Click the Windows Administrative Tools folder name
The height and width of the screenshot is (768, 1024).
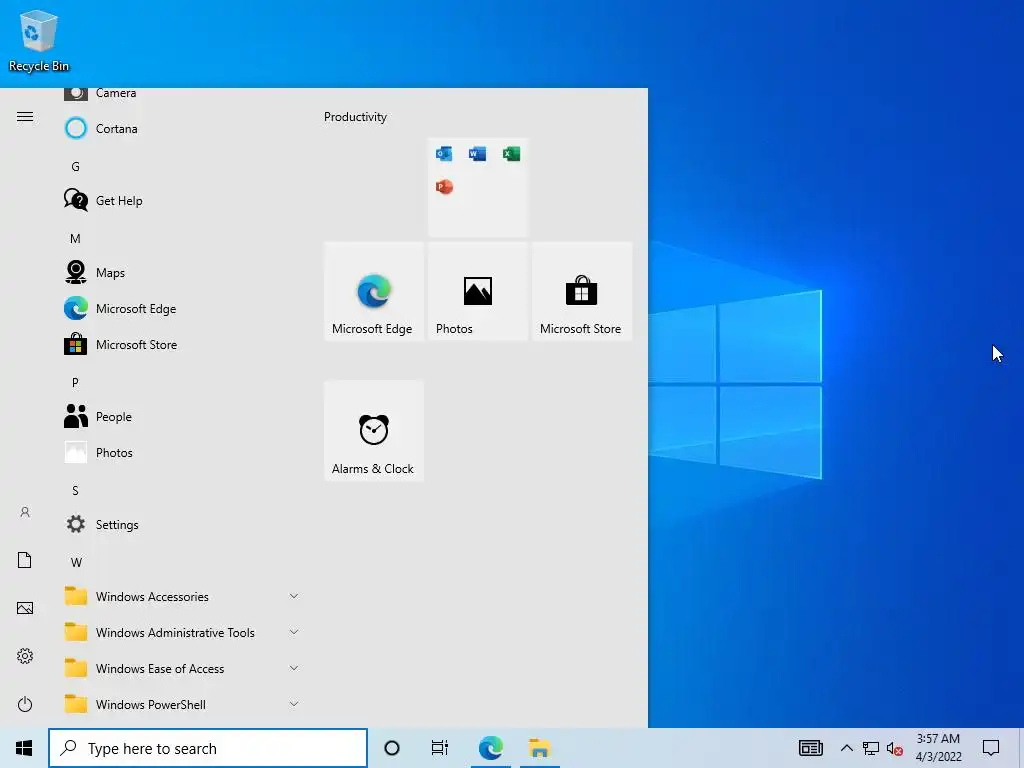pyautogui.click(x=175, y=633)
